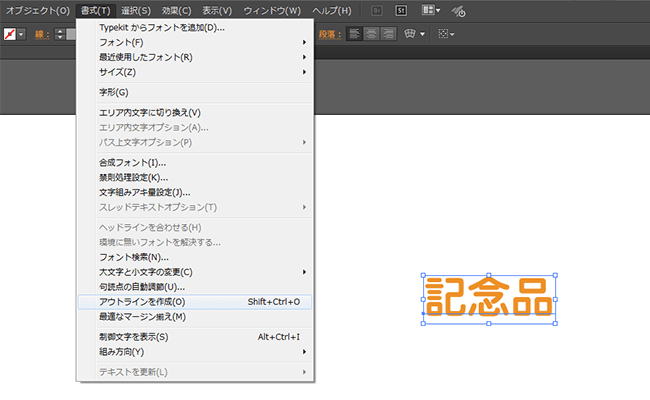This screenshot has height=400, width=650.
Task: Open the stroke color dropdown arrow
Action: pyautogui.click(x=21, y=34)
